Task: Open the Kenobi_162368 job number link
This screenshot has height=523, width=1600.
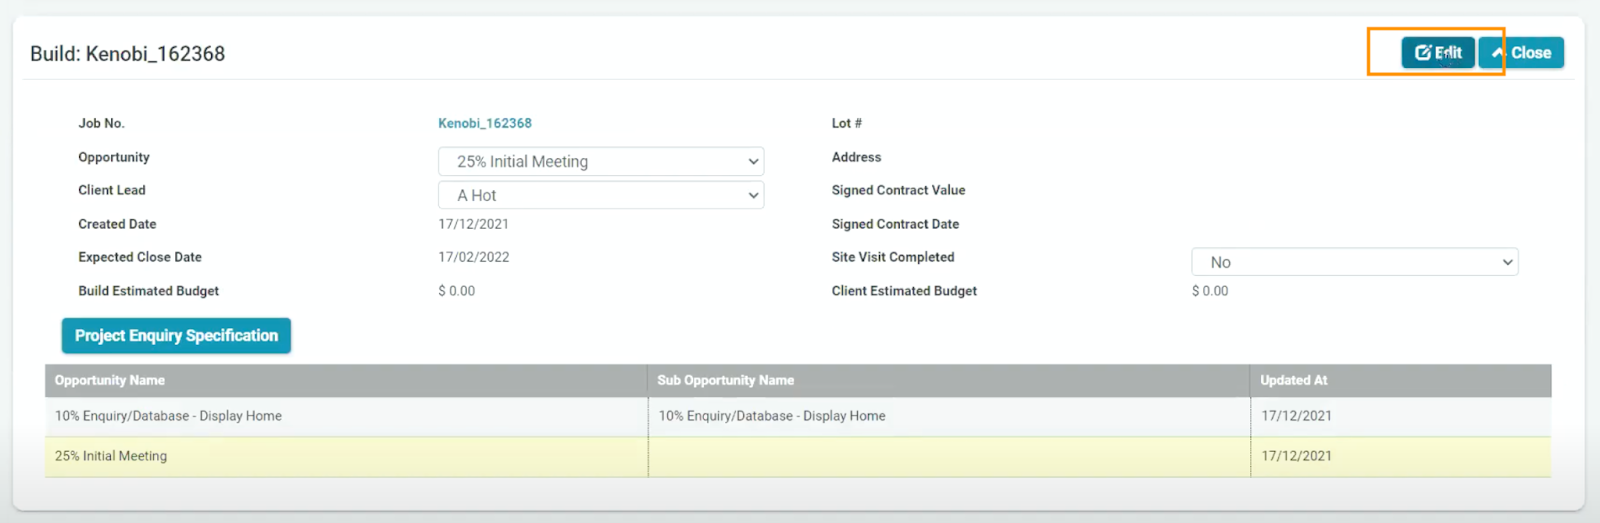Action: [x=485, y=123]
